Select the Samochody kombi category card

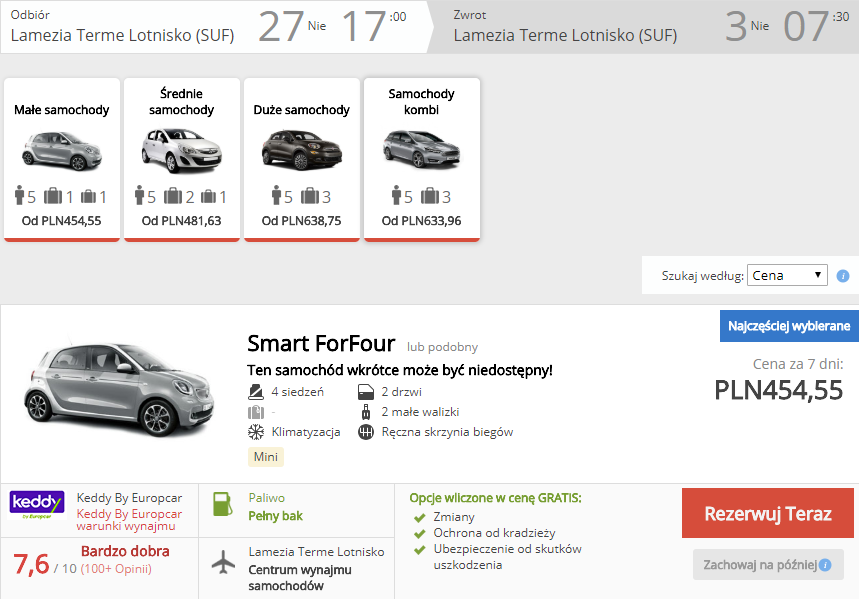tap(422, 159)
